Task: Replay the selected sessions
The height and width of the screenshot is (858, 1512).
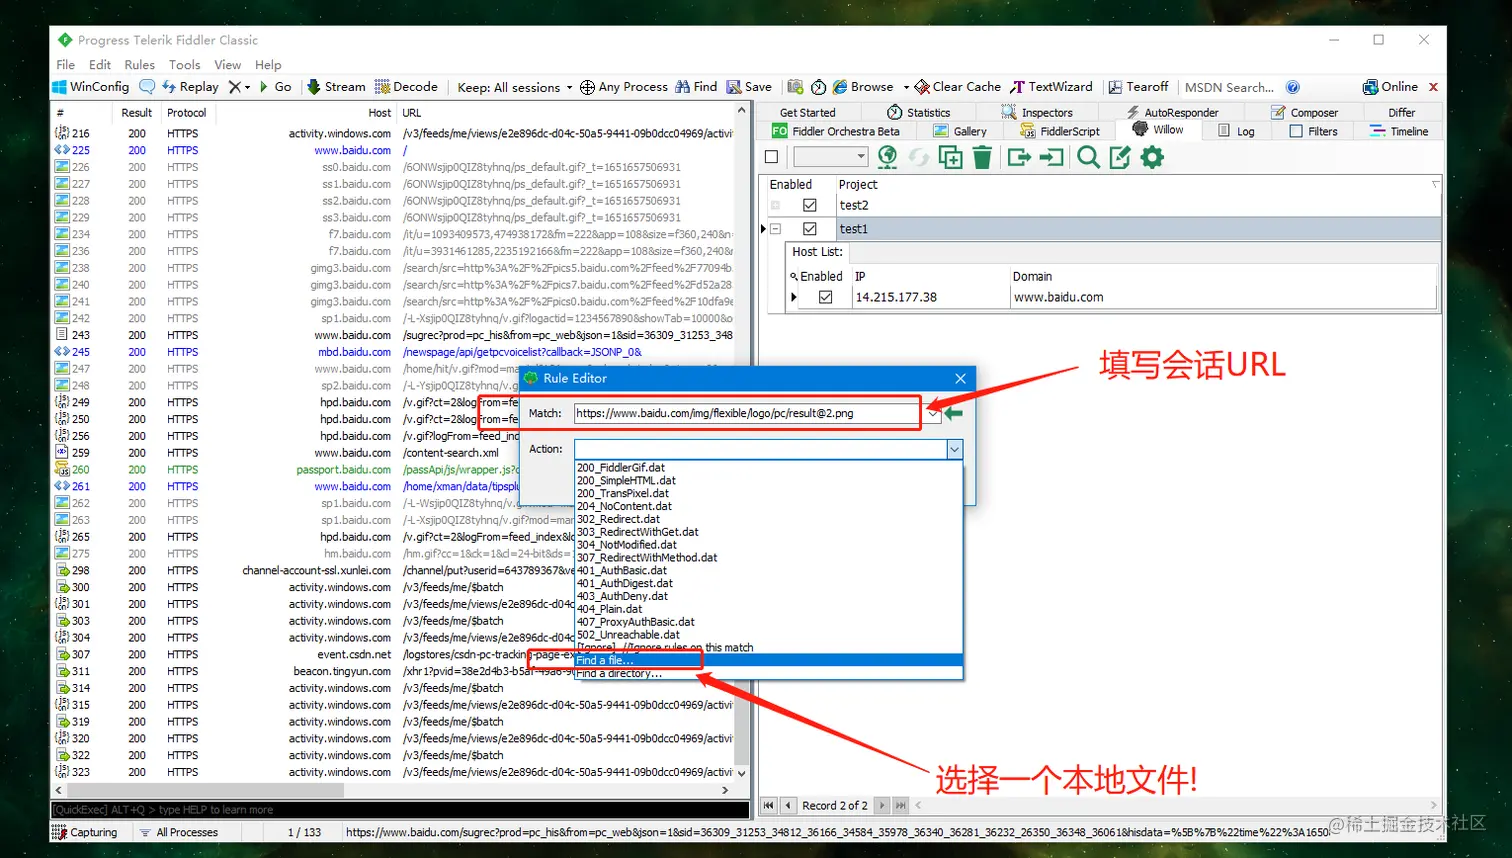Action: point(191,87)
